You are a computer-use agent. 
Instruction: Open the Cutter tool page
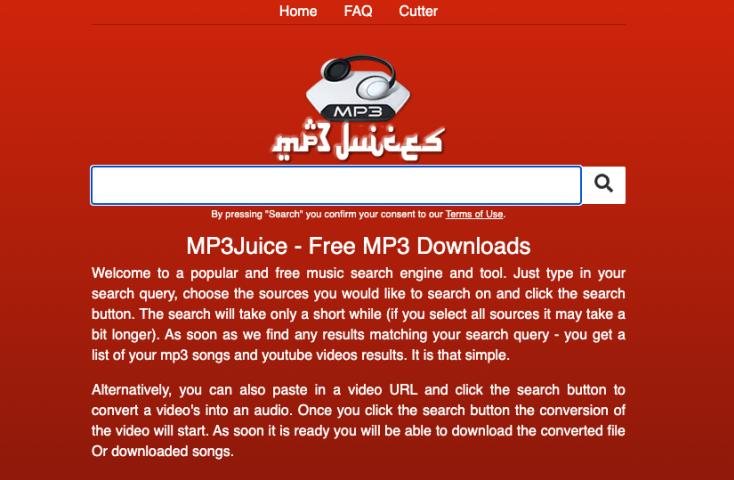(418, 11)
